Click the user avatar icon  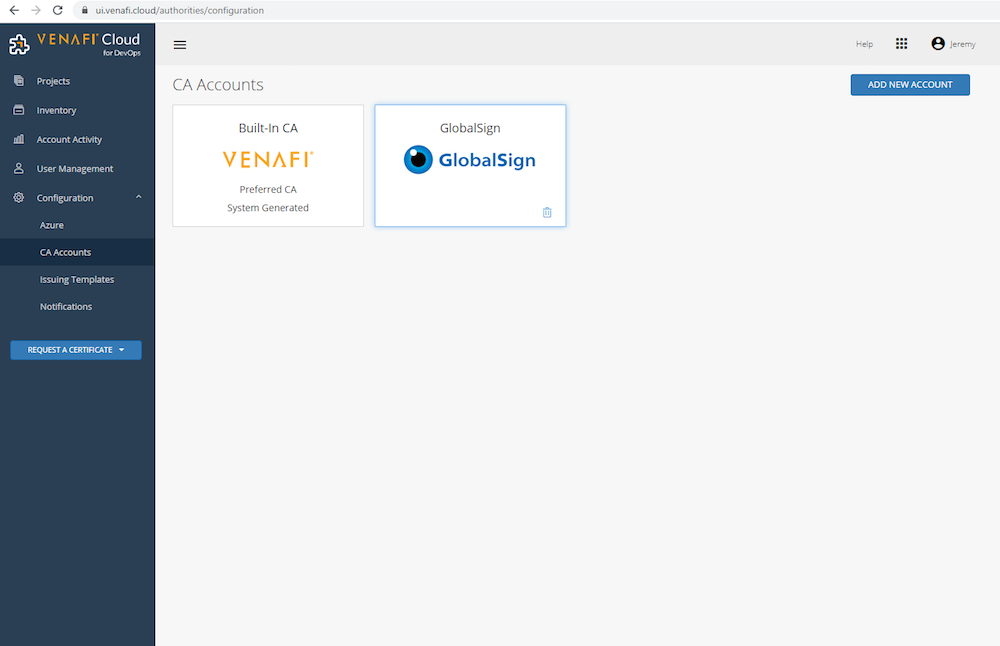click(938, 43)
